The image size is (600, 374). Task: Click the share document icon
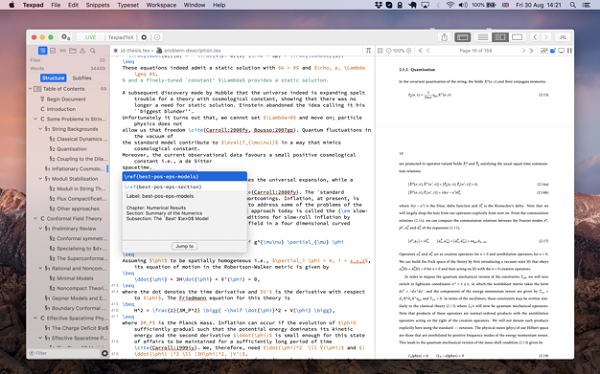pyautogui.click(x=444, y=37)
